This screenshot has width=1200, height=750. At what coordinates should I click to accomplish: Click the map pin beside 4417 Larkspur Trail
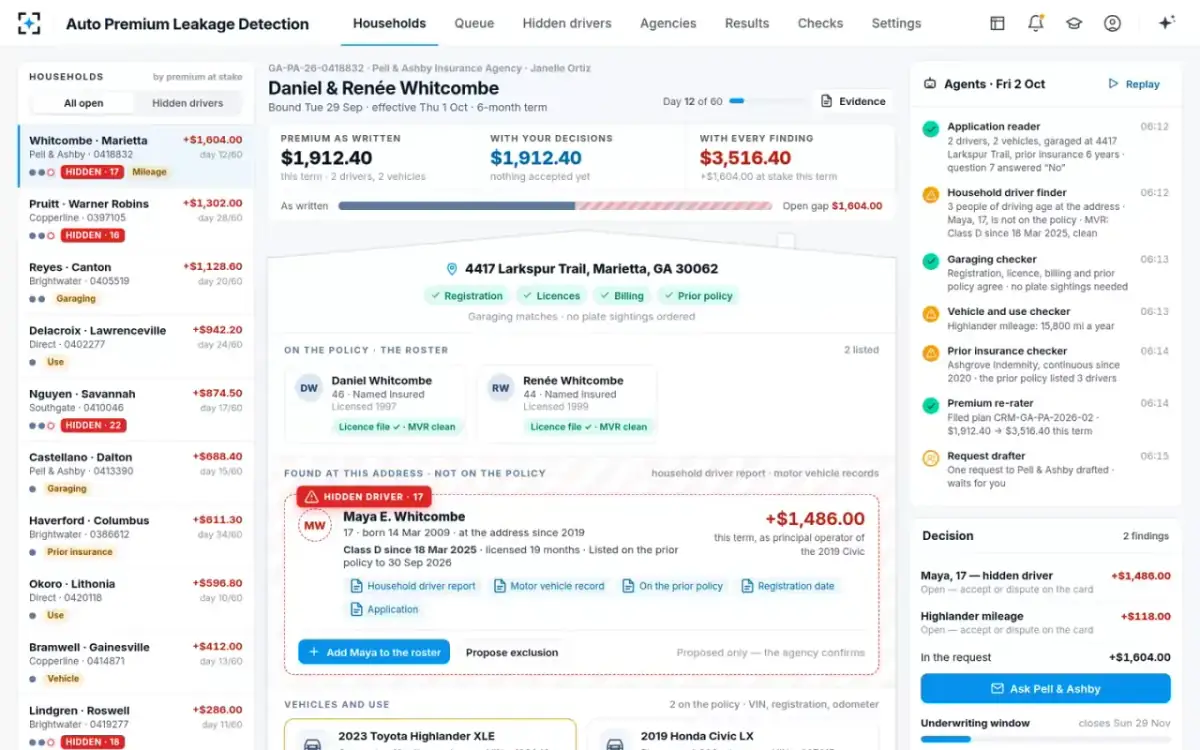pos(452,269)
